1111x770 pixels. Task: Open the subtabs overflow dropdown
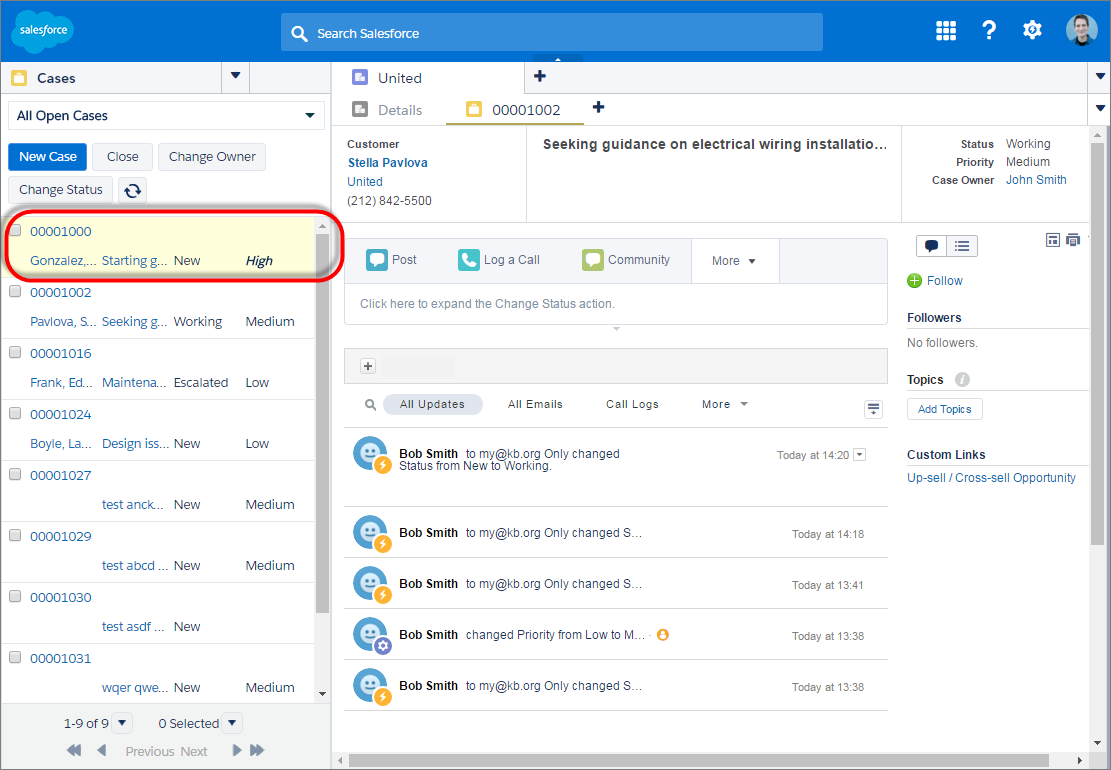(1100, 108)
